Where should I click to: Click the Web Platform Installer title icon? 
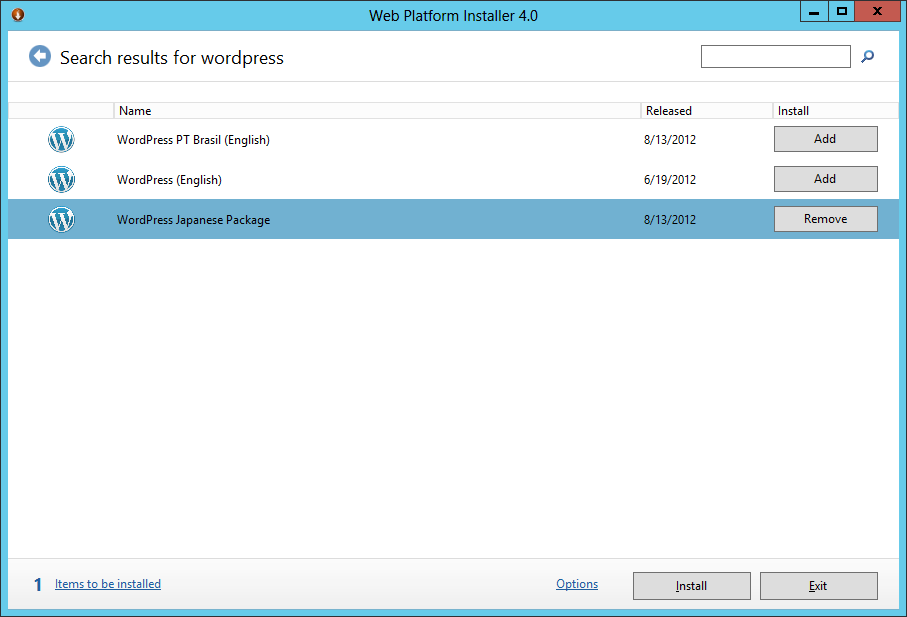[x=18, y=14]
